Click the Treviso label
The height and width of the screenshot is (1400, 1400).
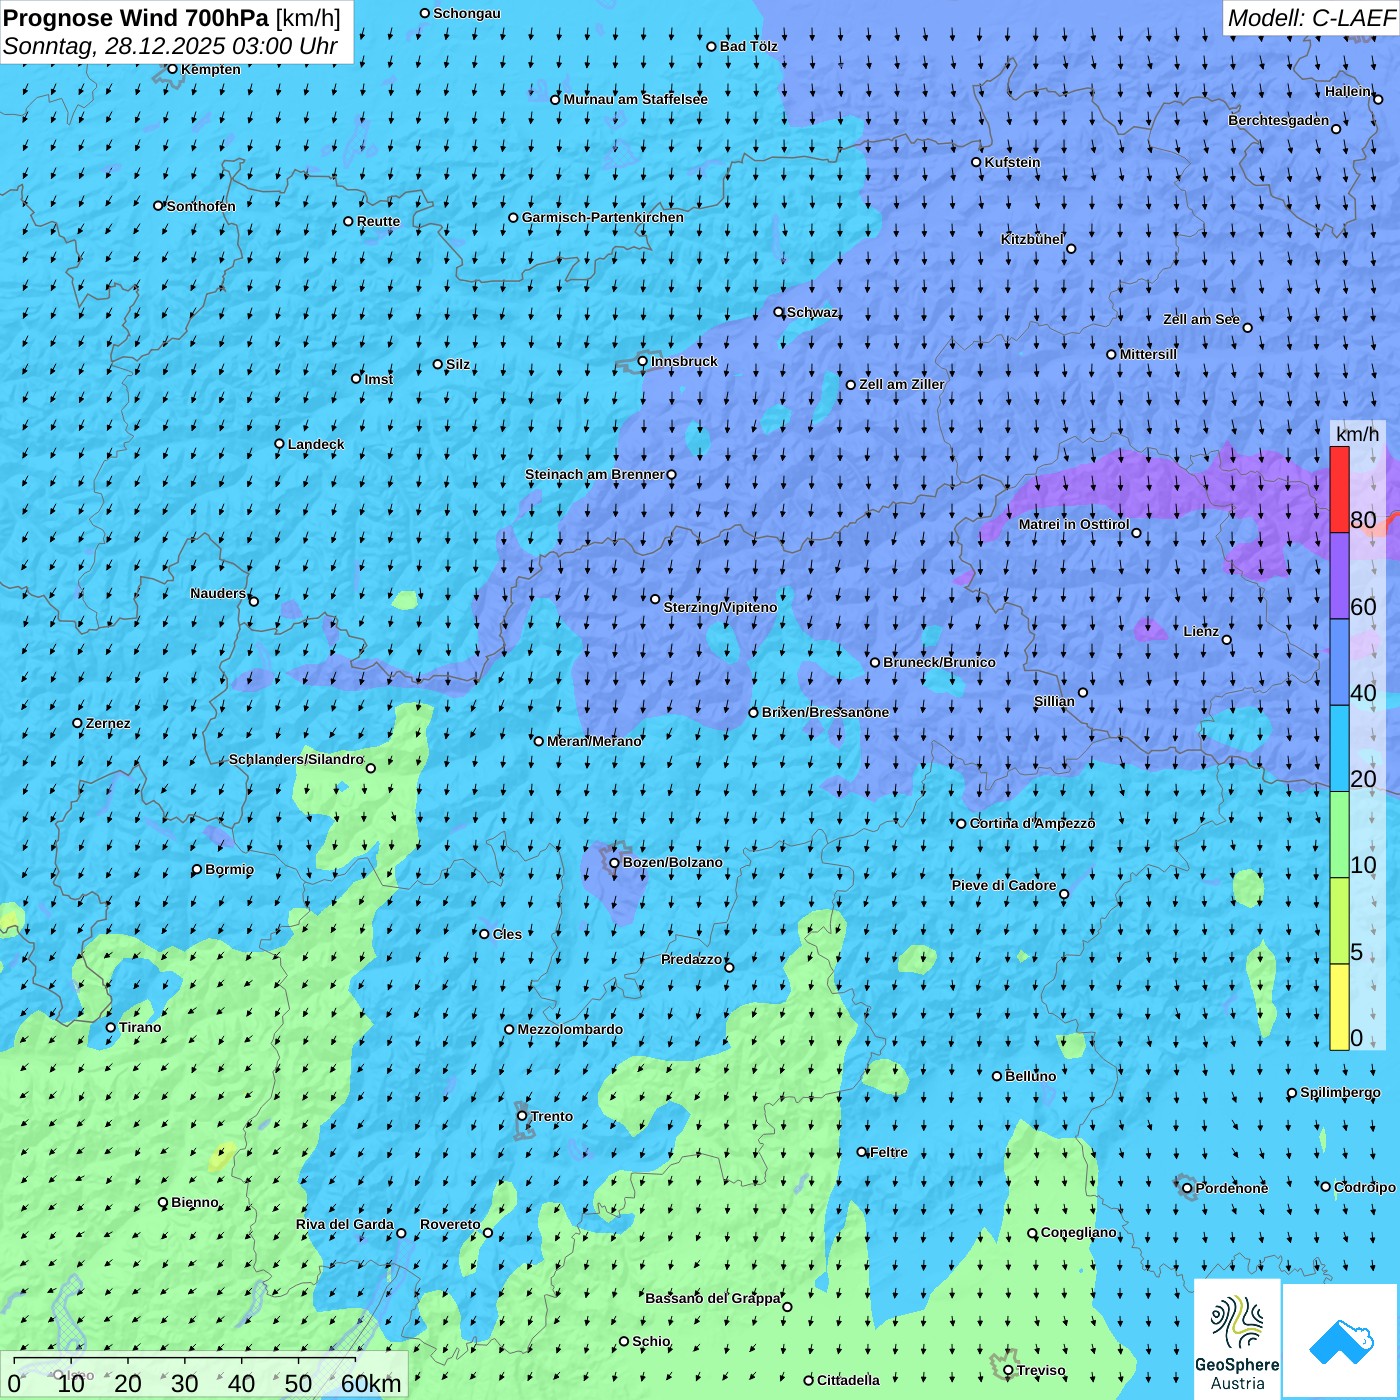tap(1041, 1370)
